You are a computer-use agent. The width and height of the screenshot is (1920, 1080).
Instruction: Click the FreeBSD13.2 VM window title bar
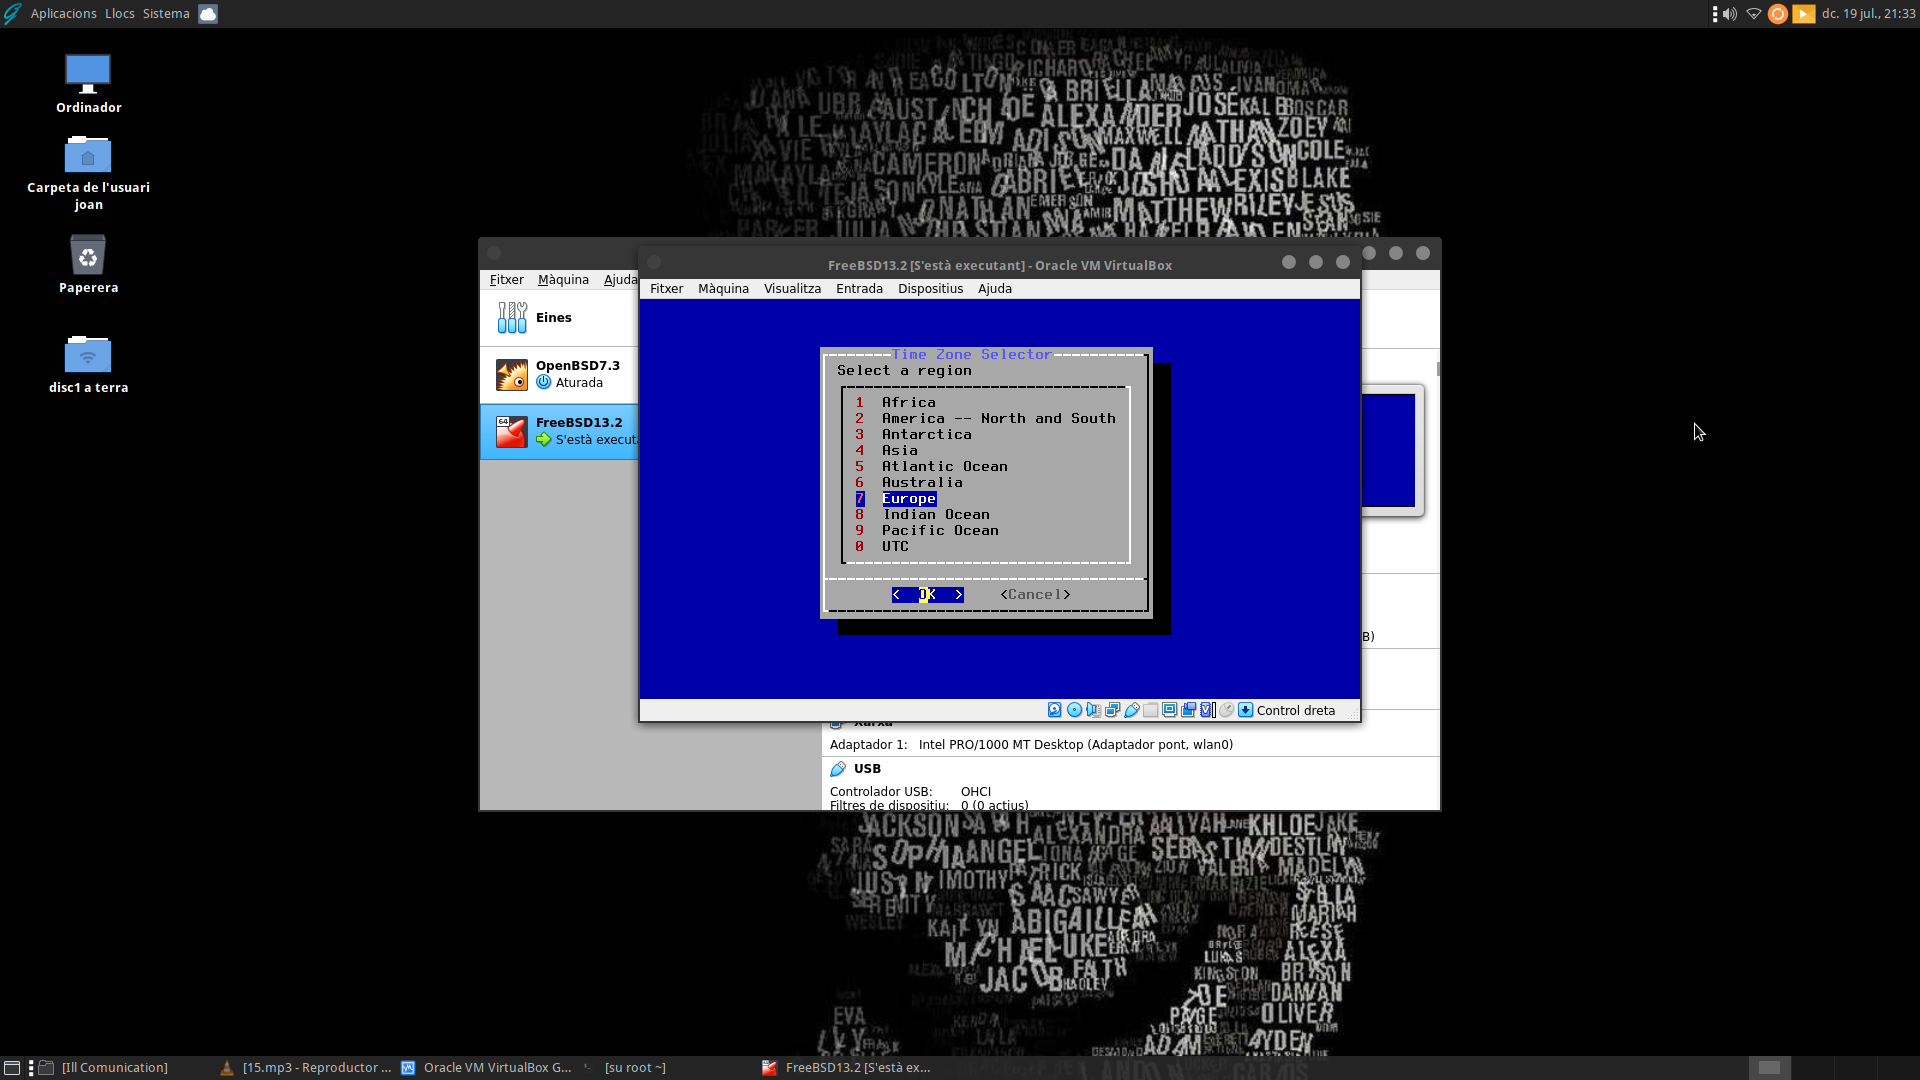(999, 265)
